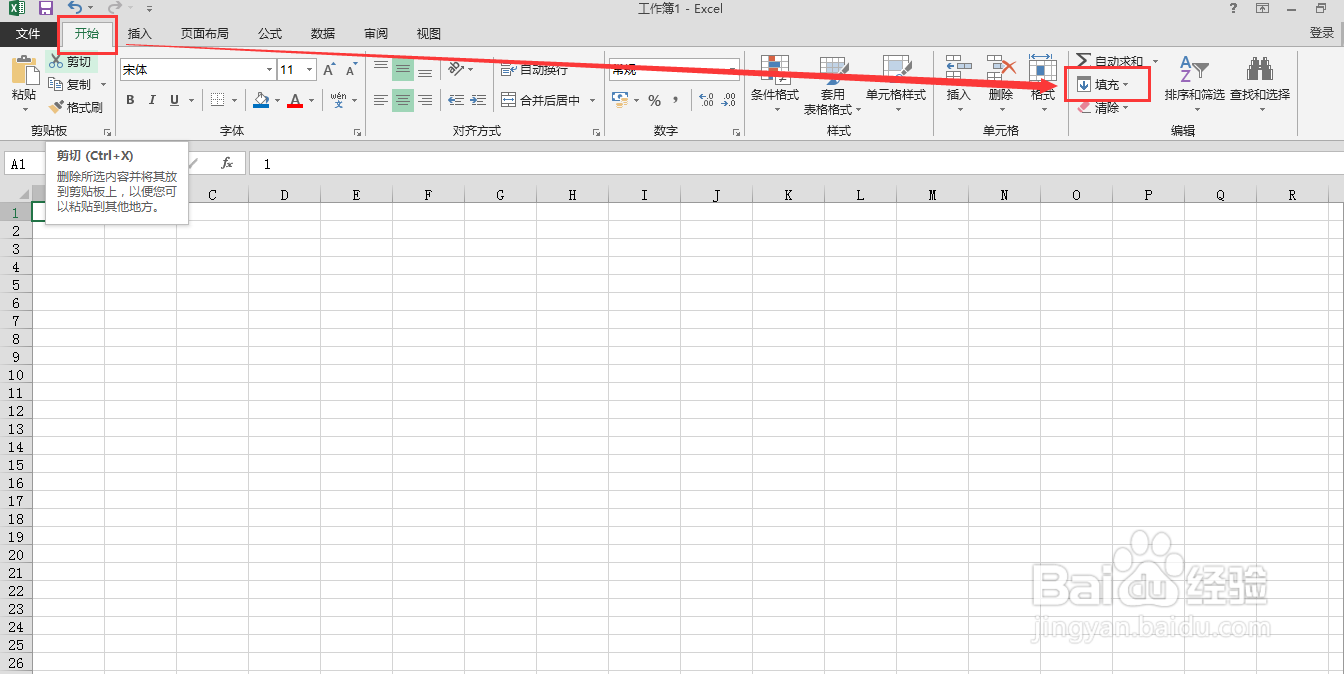This screenshot has height=674, width=1344.
Task: Toggle italic formatting with I button
Action: point(151,99)
